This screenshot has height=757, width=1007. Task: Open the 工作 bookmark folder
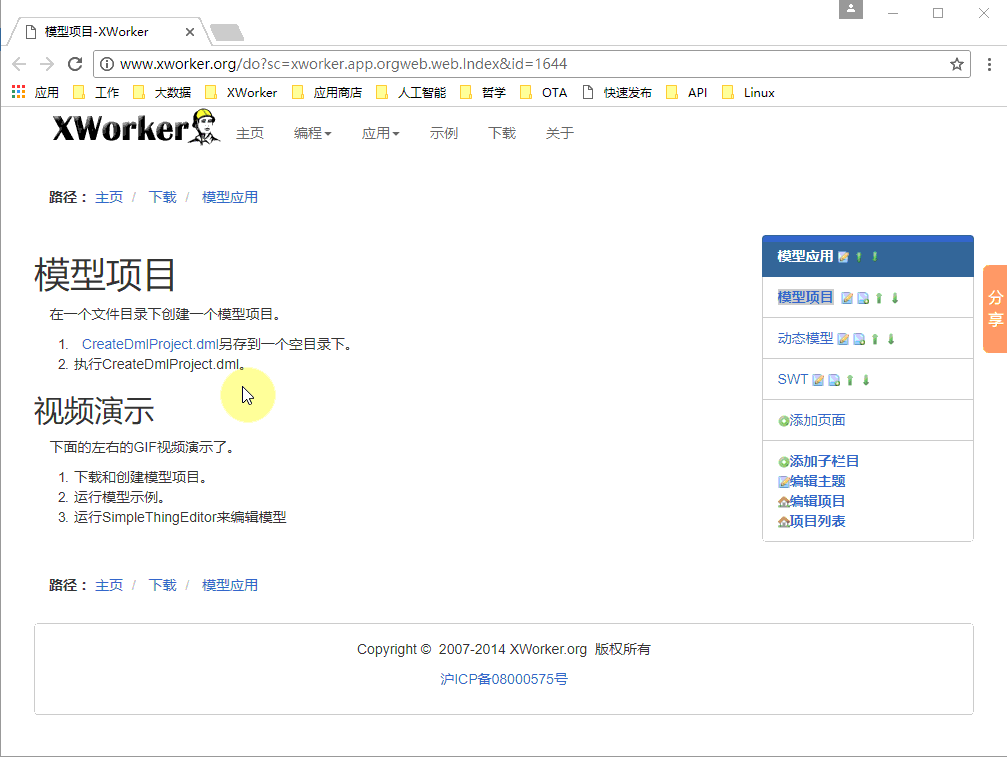[96, 92]
